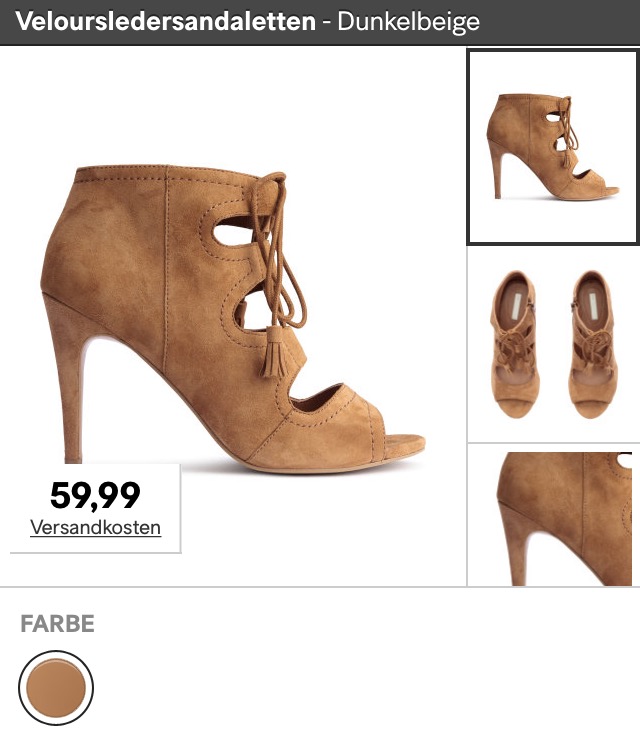
Task: Click the Velourslederandaletten product title
Action: click(165, 22)
